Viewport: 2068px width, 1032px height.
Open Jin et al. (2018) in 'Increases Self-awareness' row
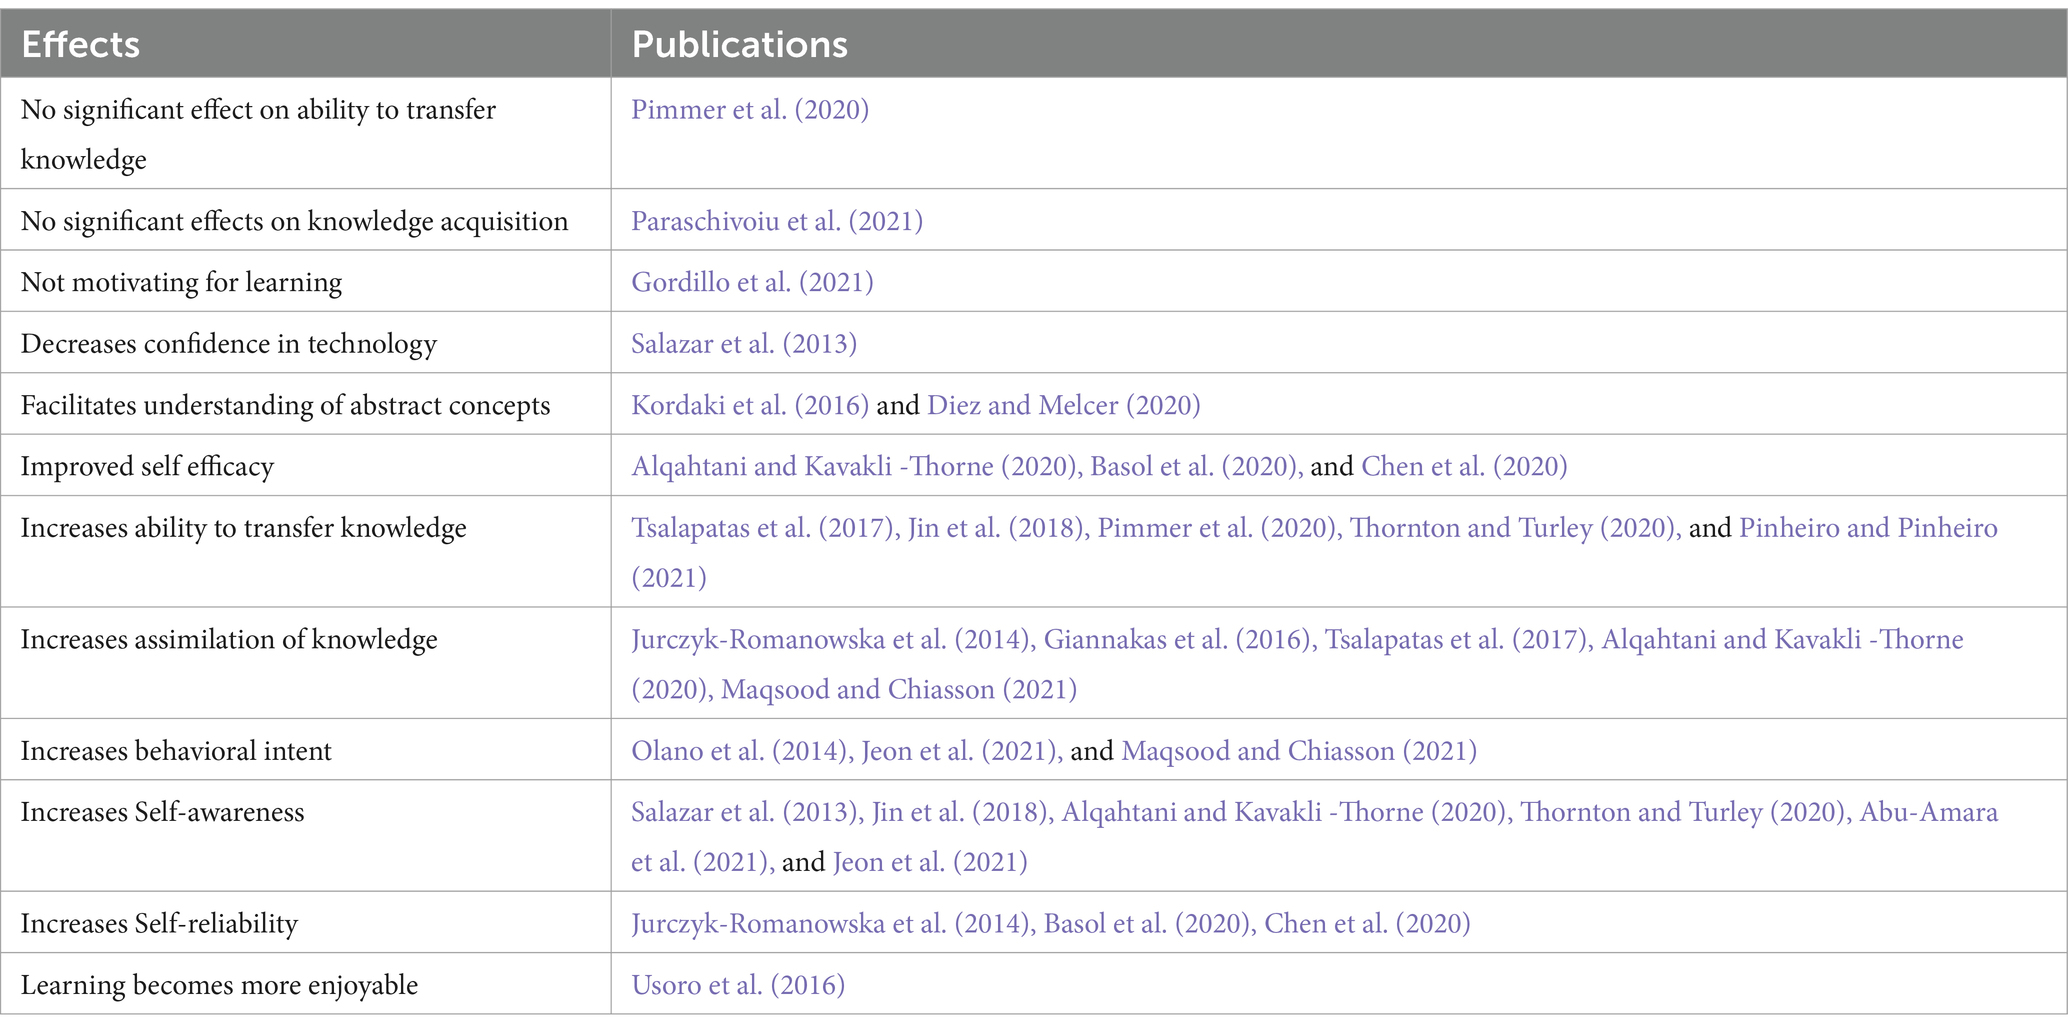tap(962, 813)
